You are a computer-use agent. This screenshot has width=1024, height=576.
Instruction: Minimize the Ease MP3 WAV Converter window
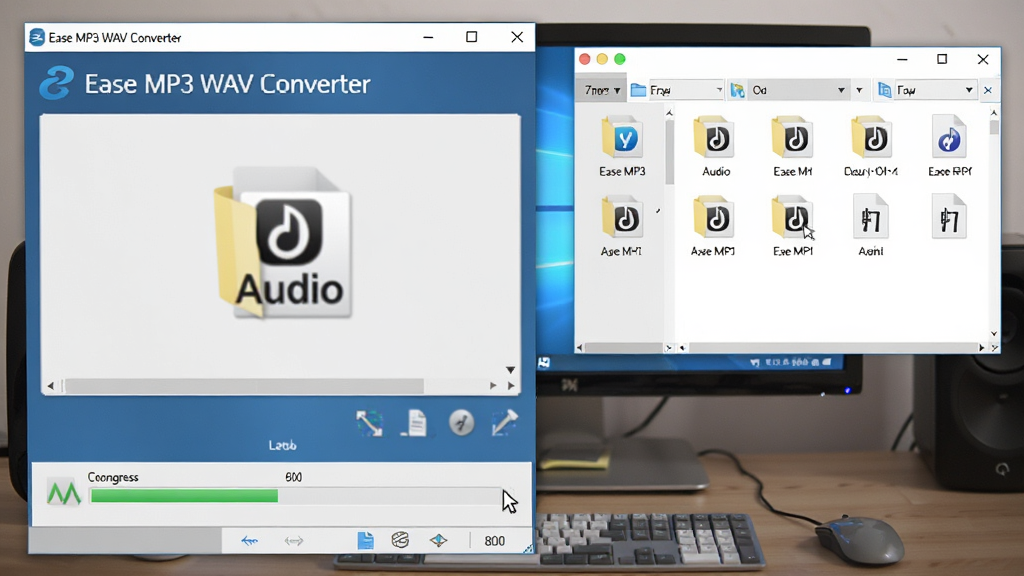(428, 37)
